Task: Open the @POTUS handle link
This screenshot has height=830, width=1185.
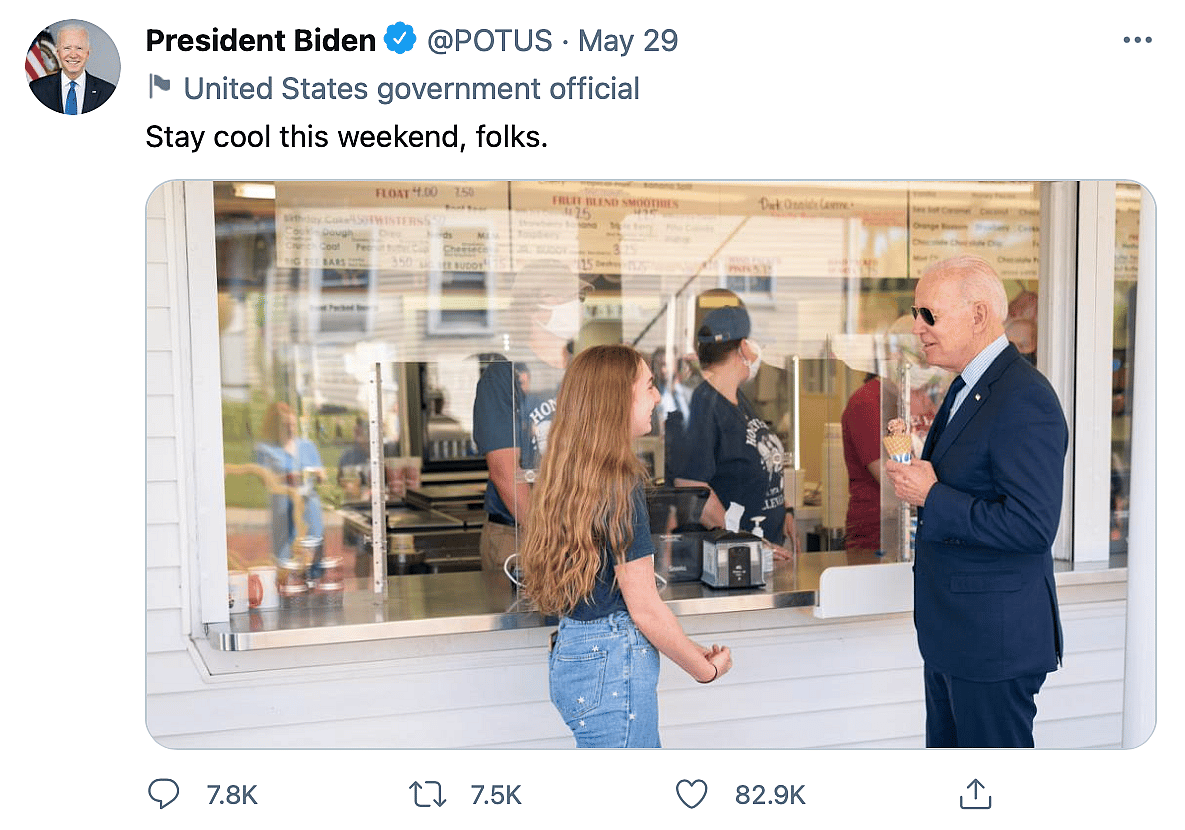Action: coord(490,41)
